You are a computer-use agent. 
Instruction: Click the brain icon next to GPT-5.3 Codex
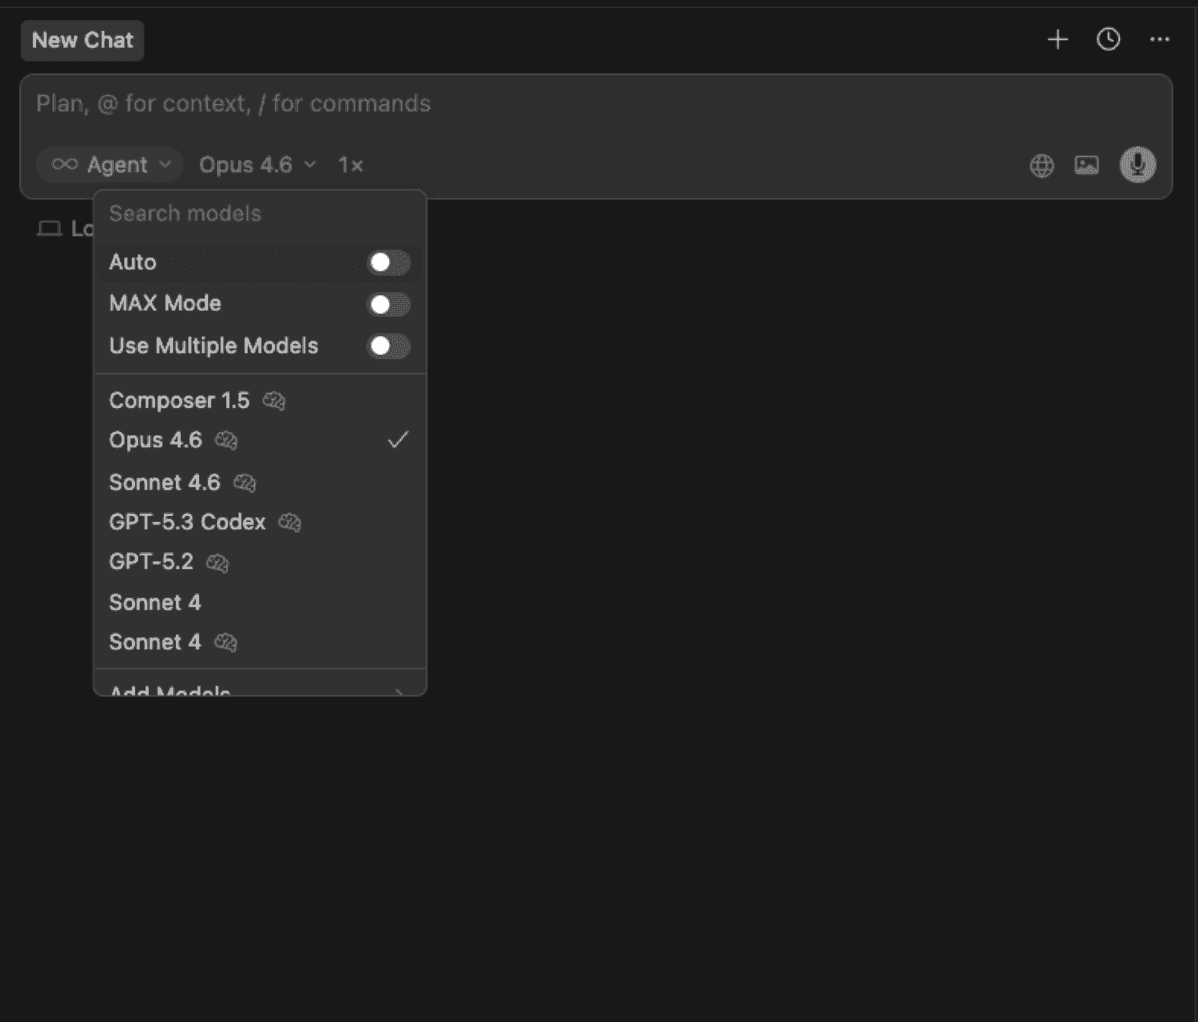[x=290, y=523]
